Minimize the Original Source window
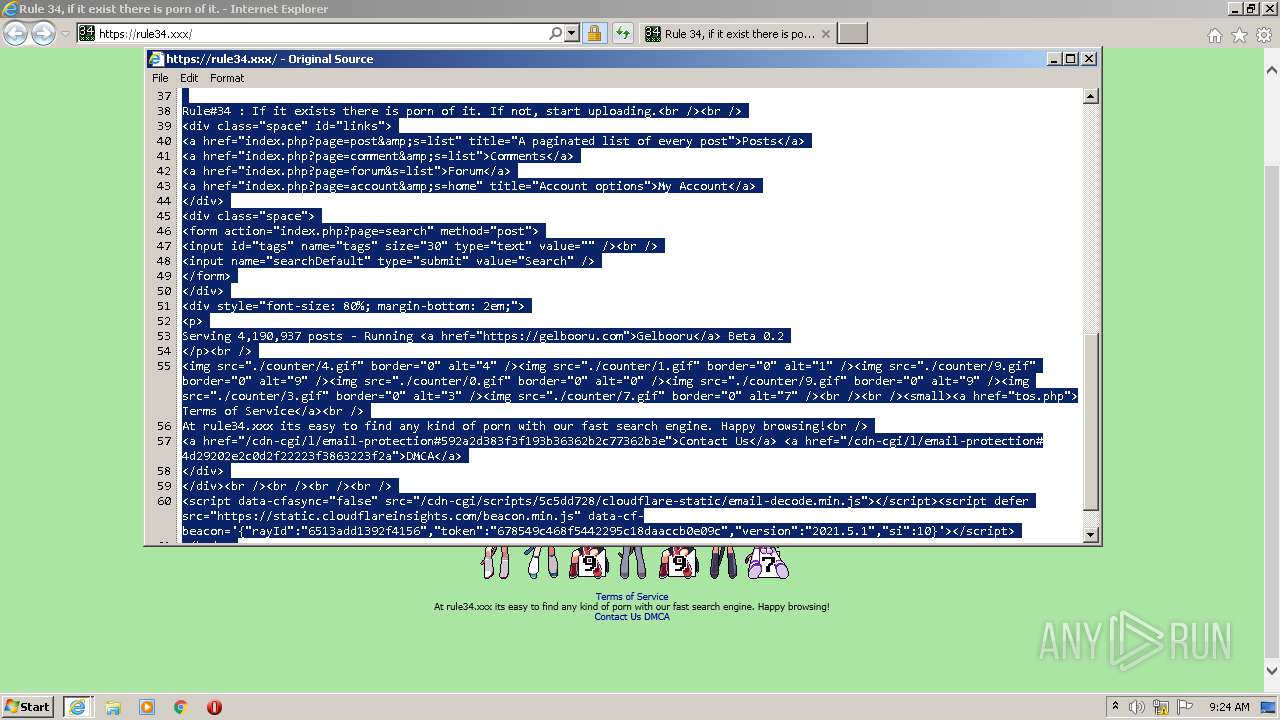This screenshot has width=1280, height=720. point(1055,59)
